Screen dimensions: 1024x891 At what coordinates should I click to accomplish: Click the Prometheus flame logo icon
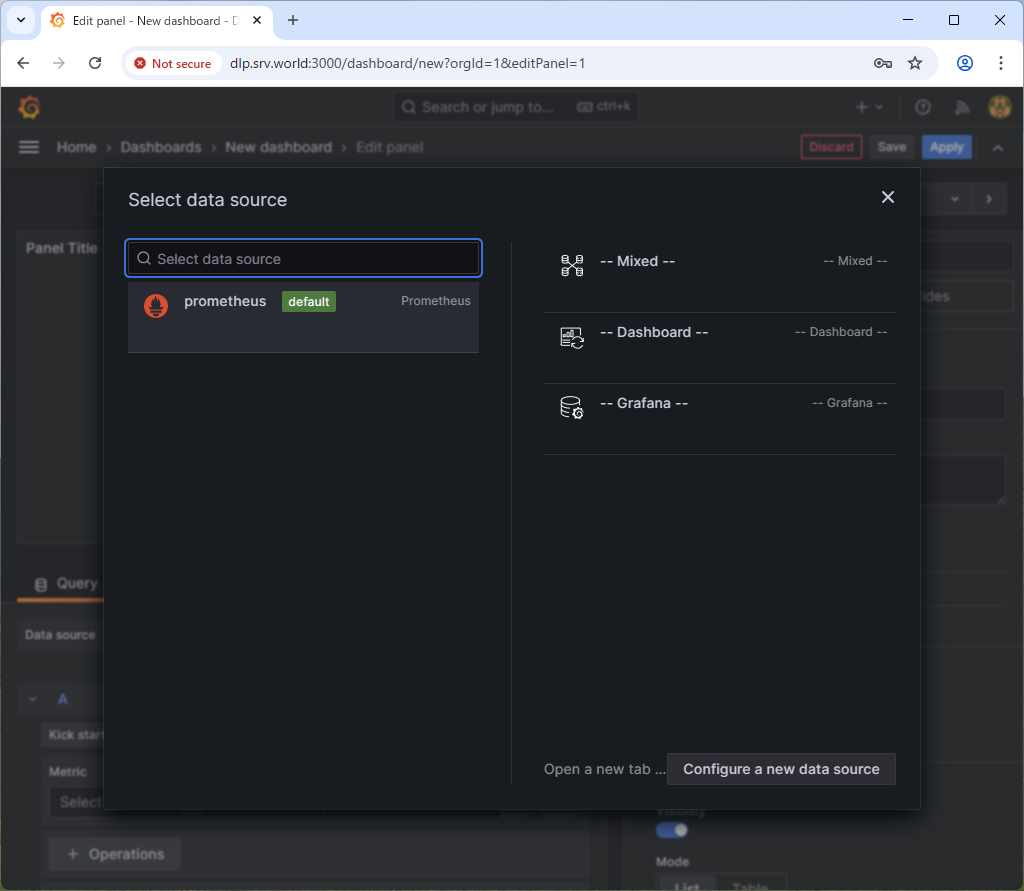point(156,305)
